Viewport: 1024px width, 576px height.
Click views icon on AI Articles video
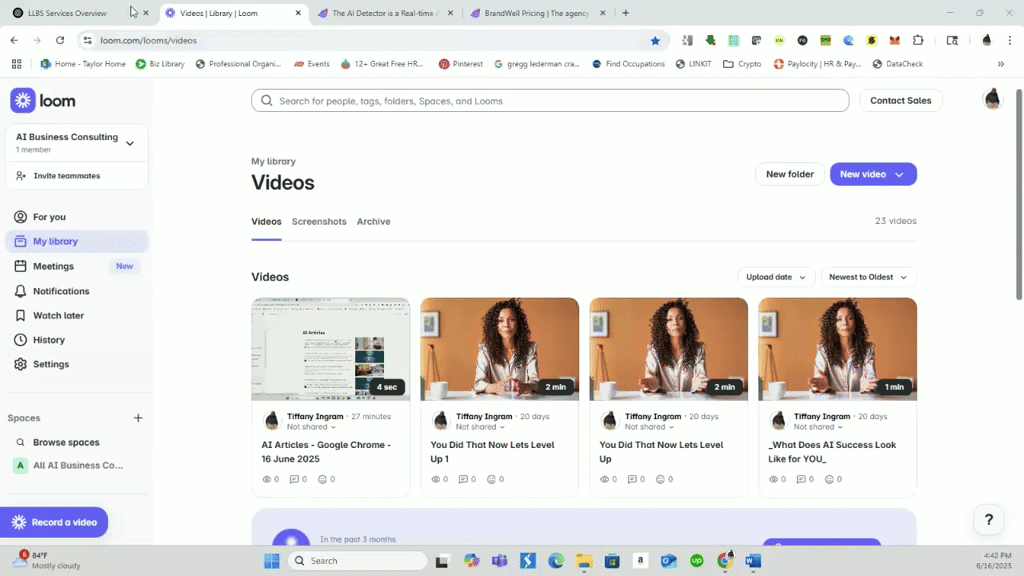click(x=266, y=479)
